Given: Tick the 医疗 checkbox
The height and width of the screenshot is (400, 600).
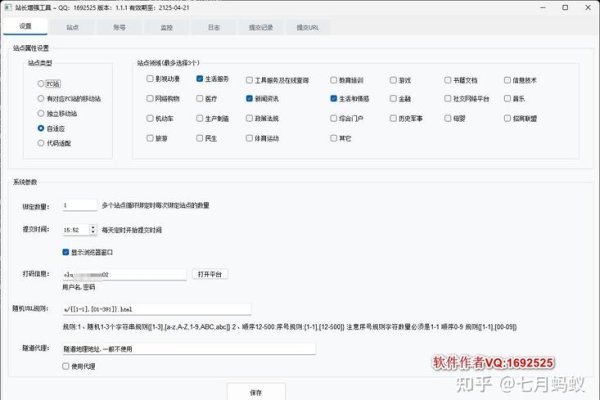Looking at the screenshot, I should pos(200,98).
